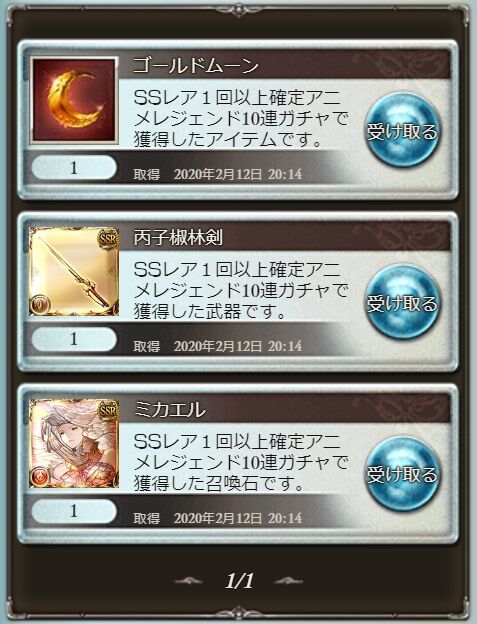The image size is (477, 624).
Task: Click the quantity 1 field under the sword
Action: (x=74, y=339)
